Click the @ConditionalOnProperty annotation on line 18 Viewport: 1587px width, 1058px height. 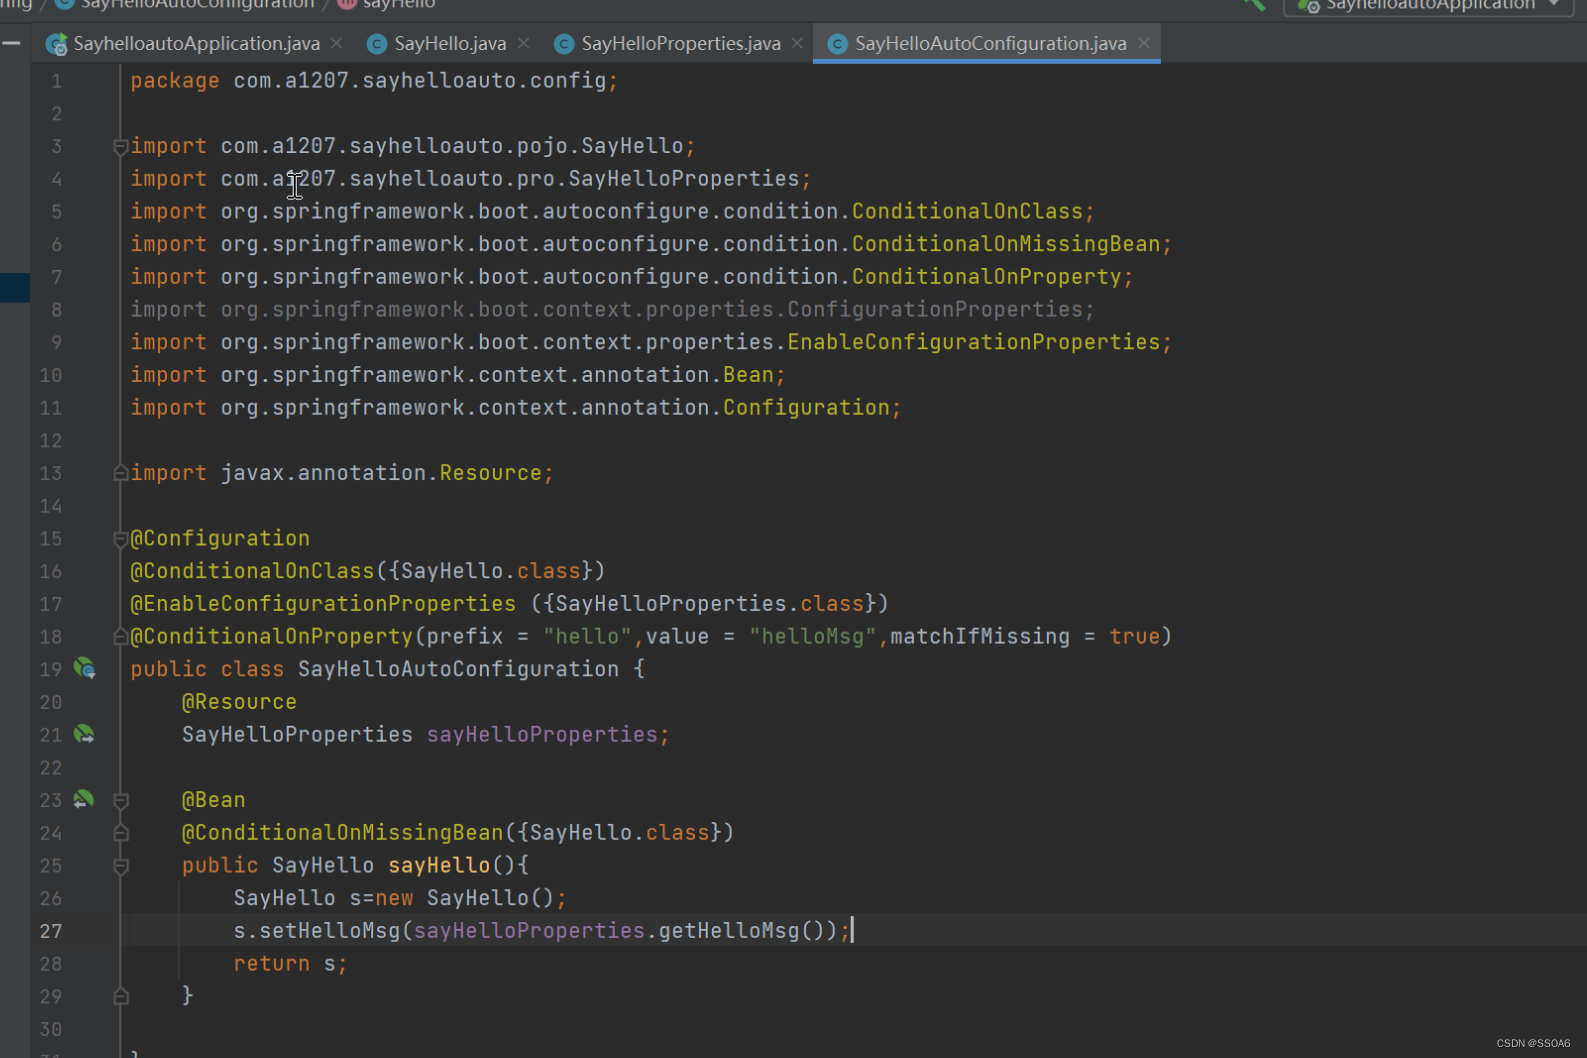(x=271, y=636)
